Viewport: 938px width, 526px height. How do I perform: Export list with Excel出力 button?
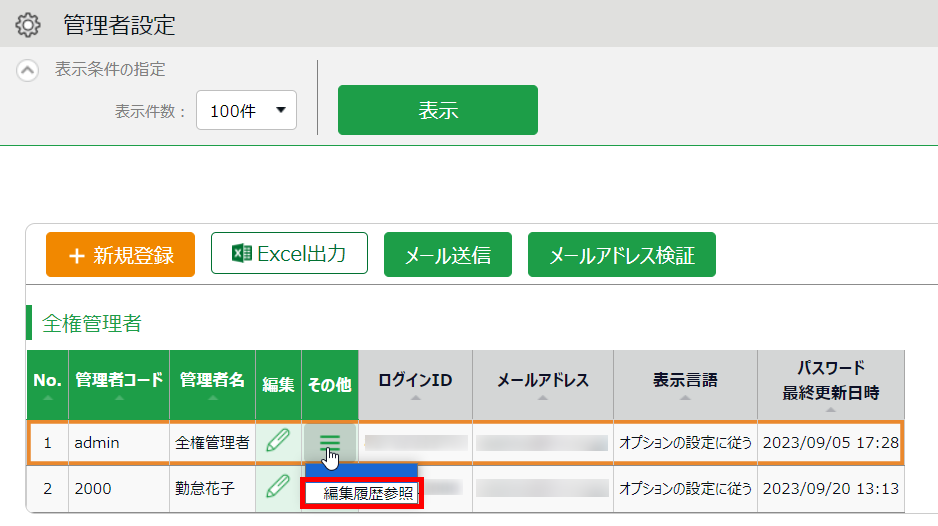[289, 254]
